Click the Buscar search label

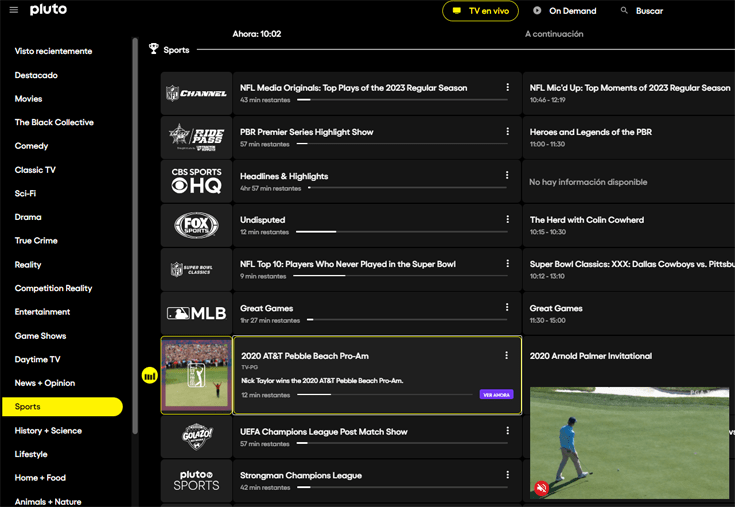649,11
